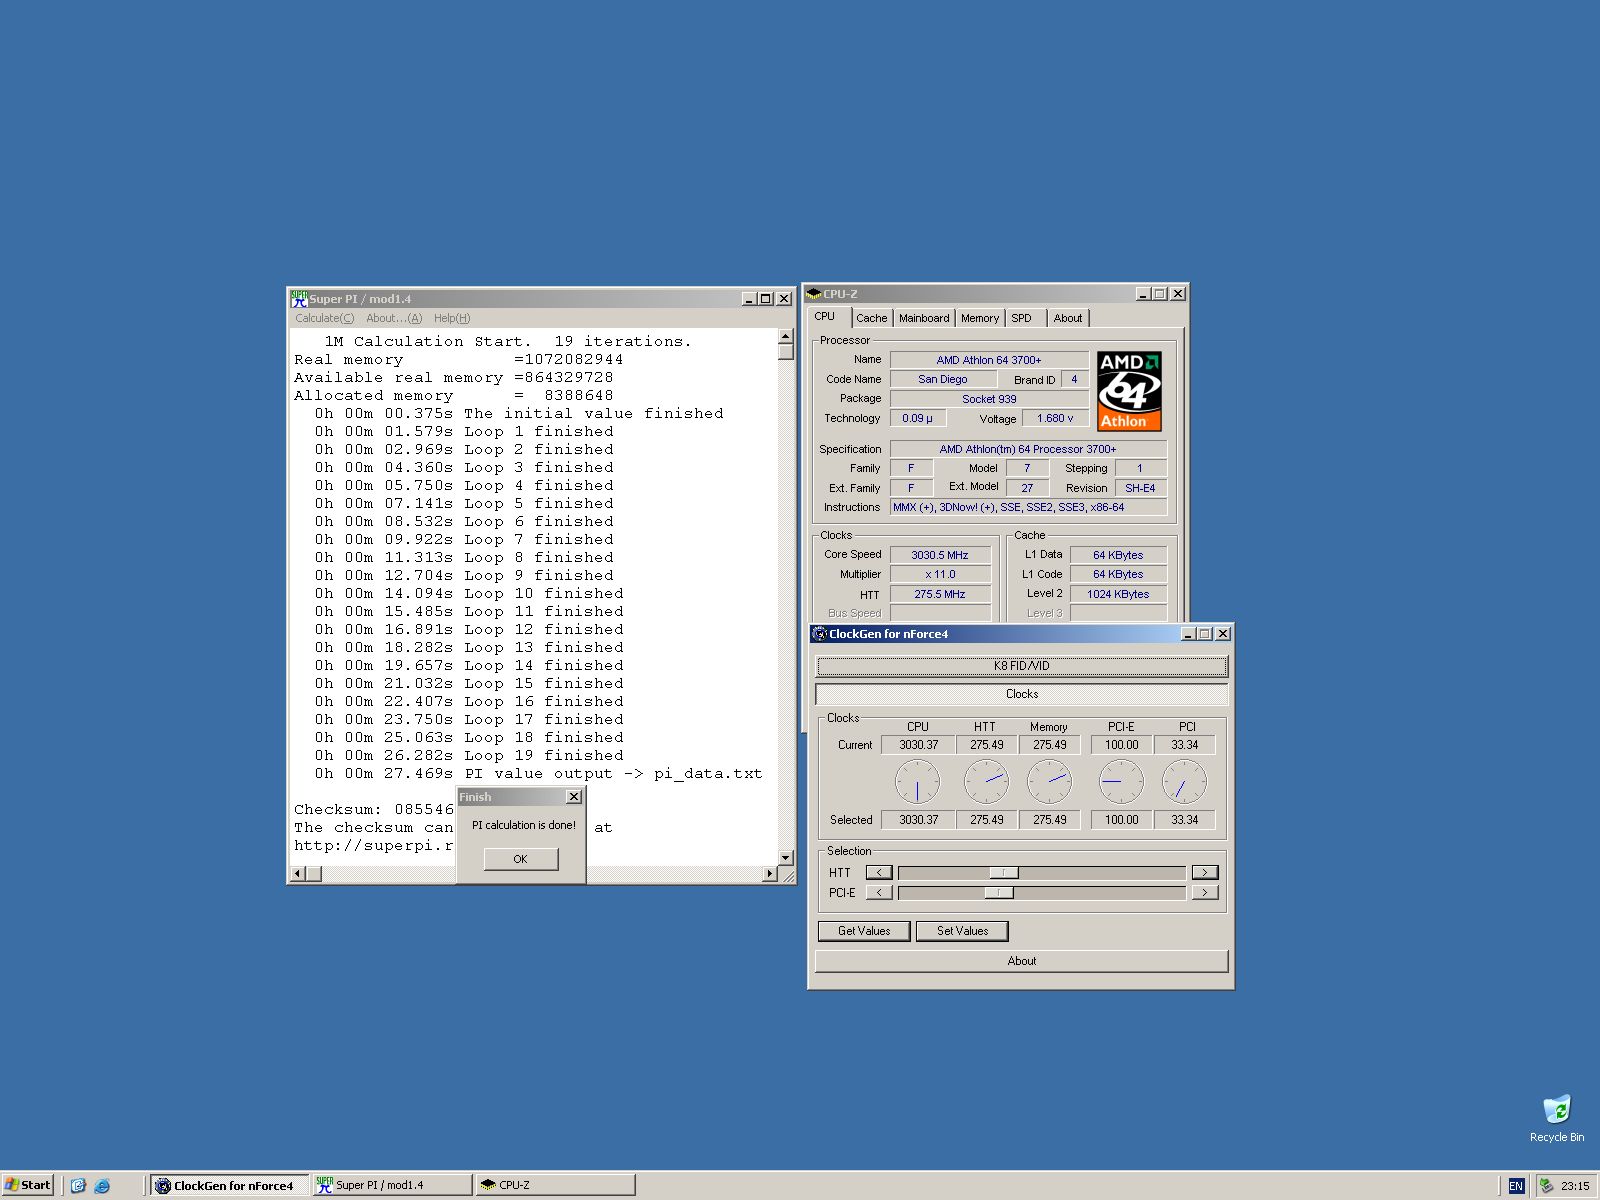
Task: Open the Start menu
Action: point(28,1185)
